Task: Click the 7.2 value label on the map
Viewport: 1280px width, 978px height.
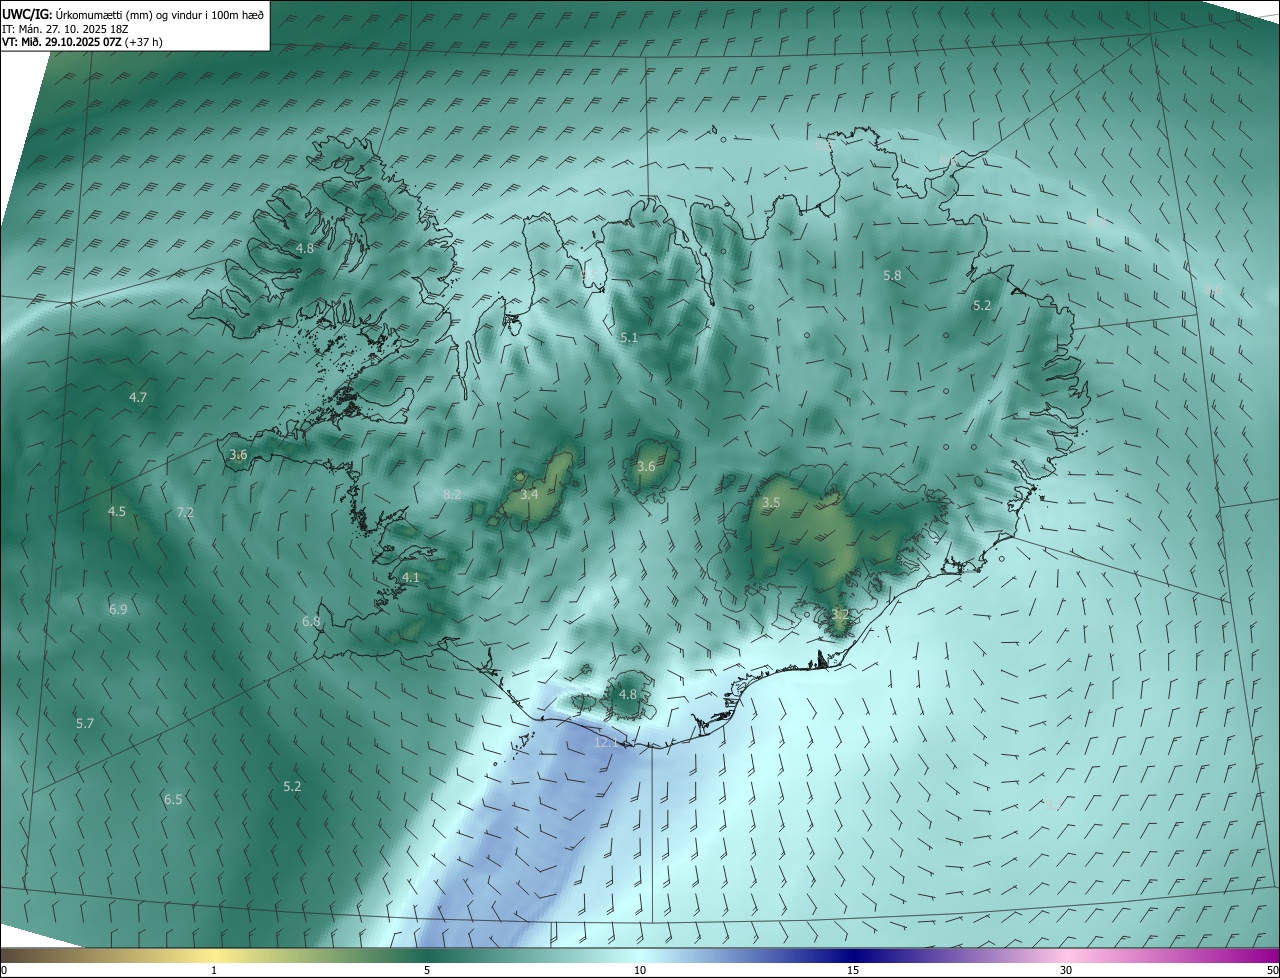Action: (185, 512)
